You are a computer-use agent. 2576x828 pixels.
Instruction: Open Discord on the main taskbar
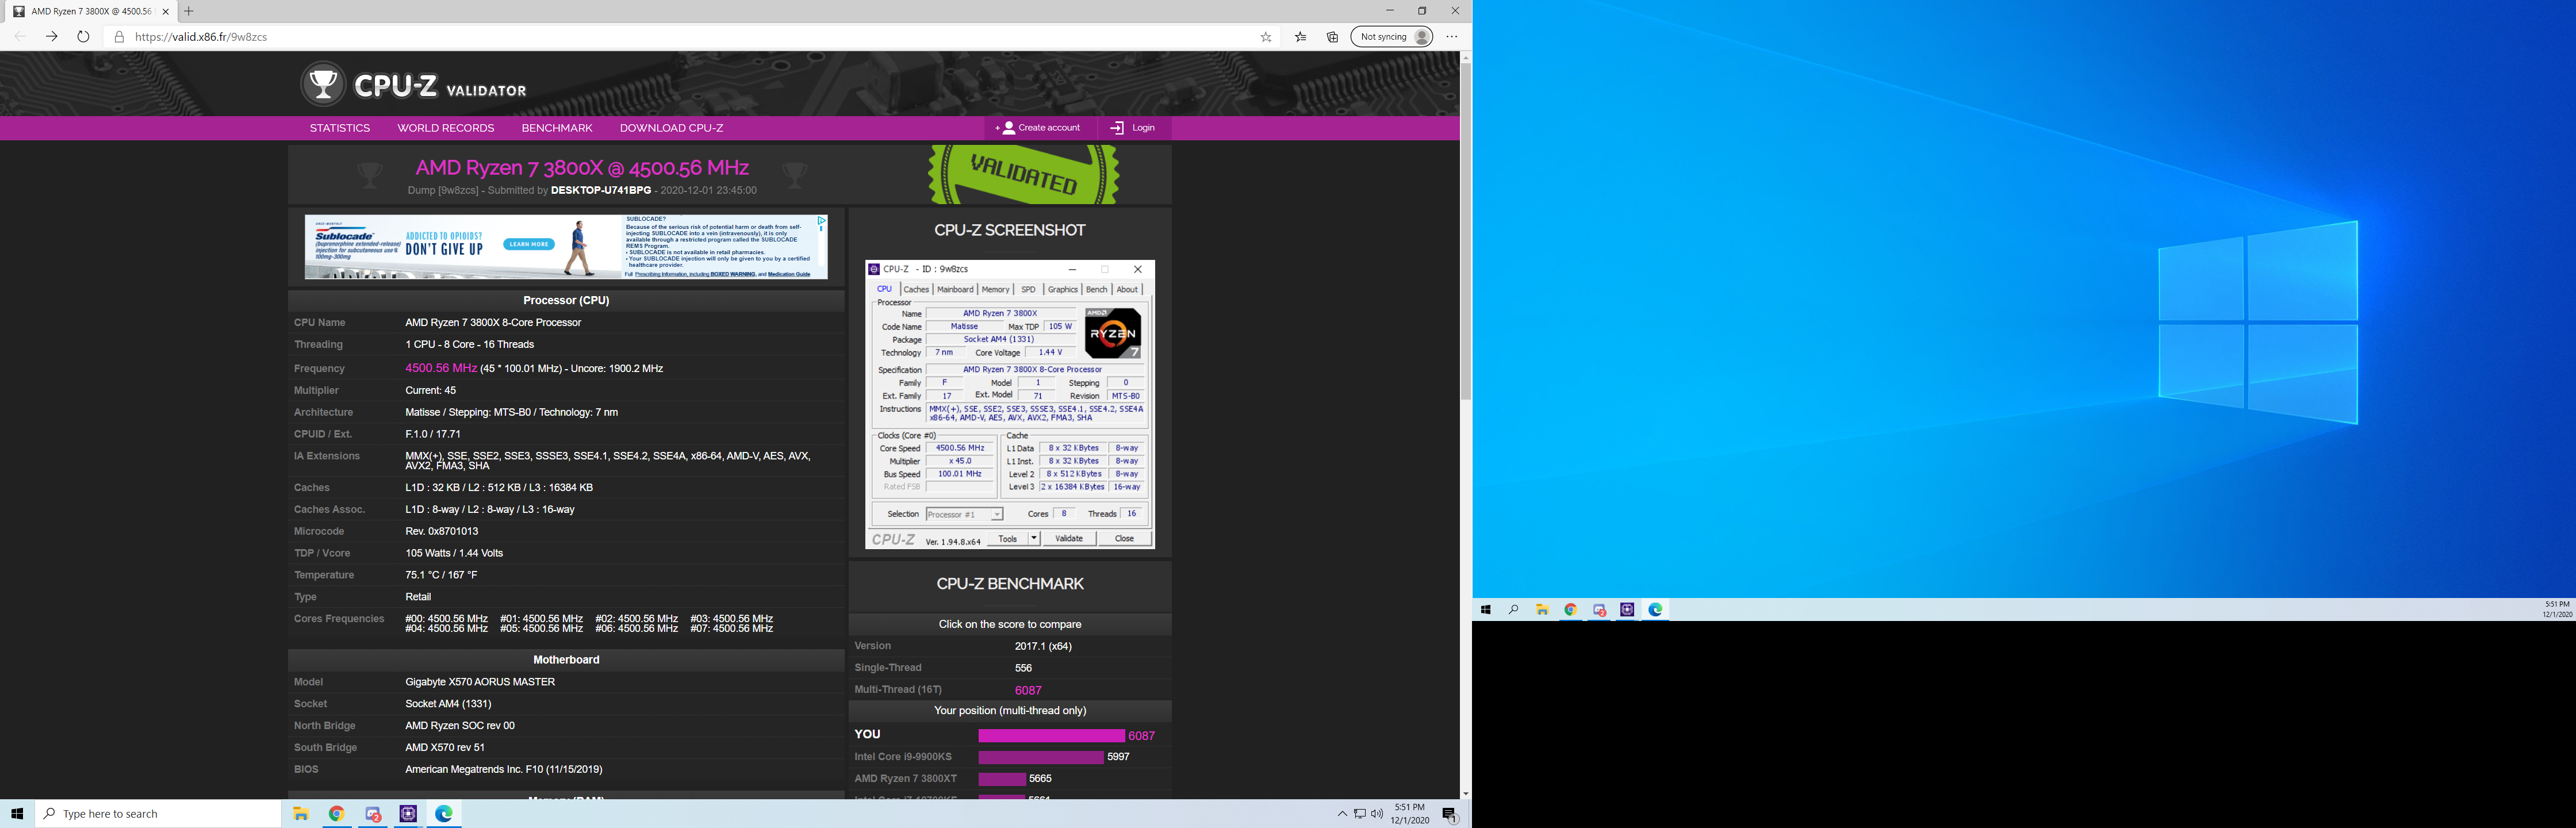tap(372, 814)
